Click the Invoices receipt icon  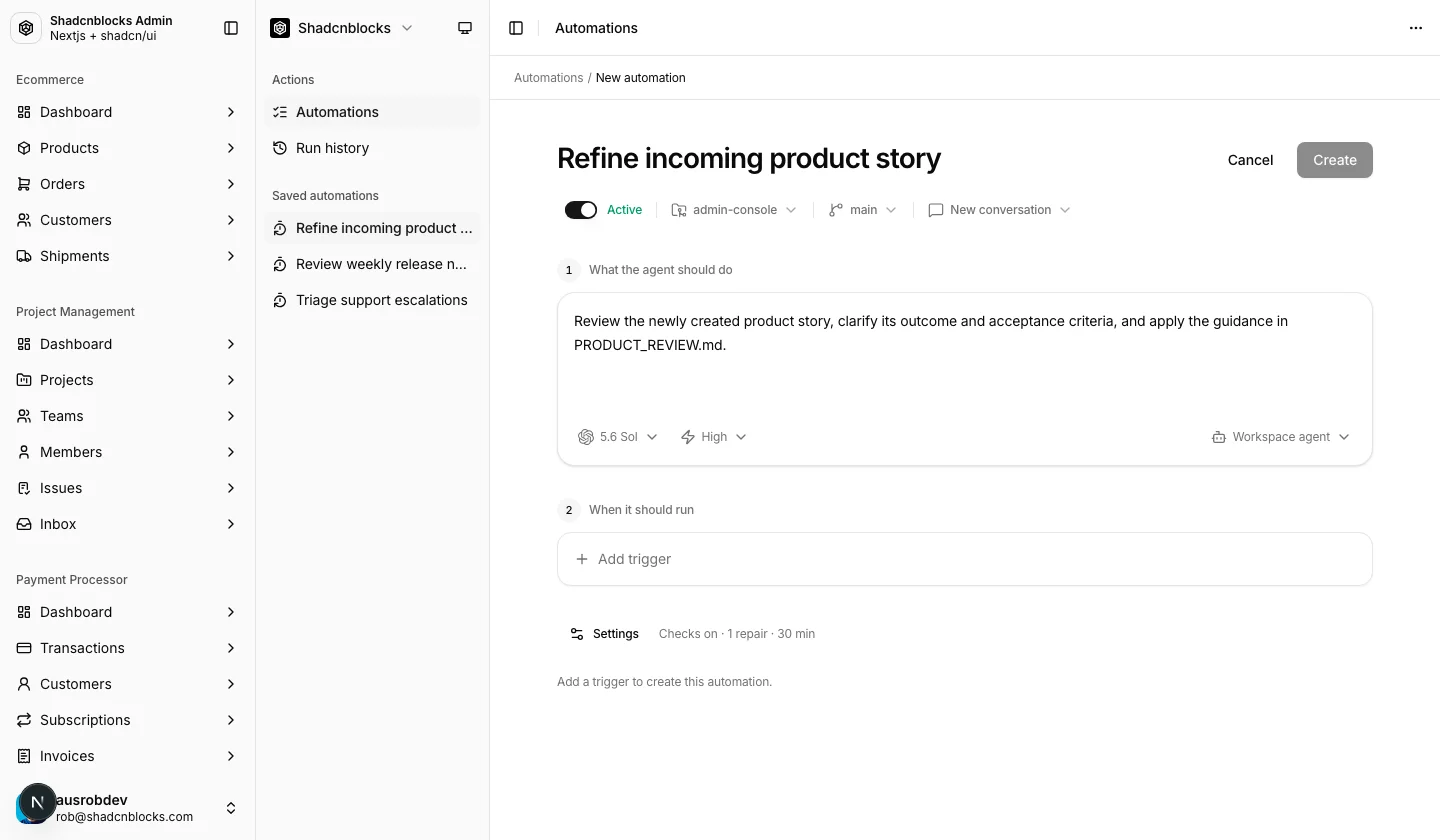pos(24,756)
